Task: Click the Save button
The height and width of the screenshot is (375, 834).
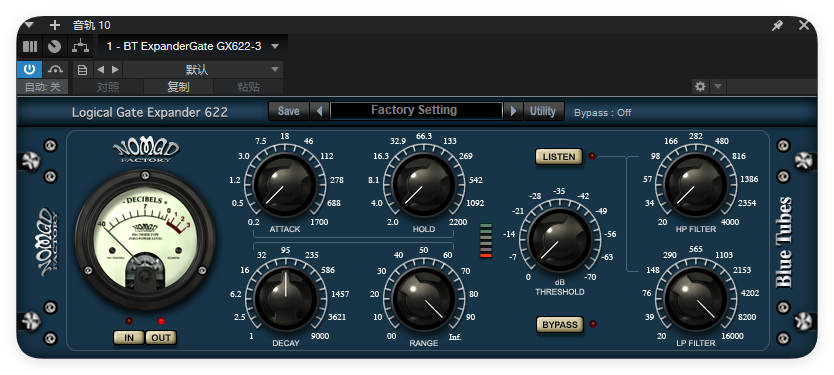Action: 288,111
